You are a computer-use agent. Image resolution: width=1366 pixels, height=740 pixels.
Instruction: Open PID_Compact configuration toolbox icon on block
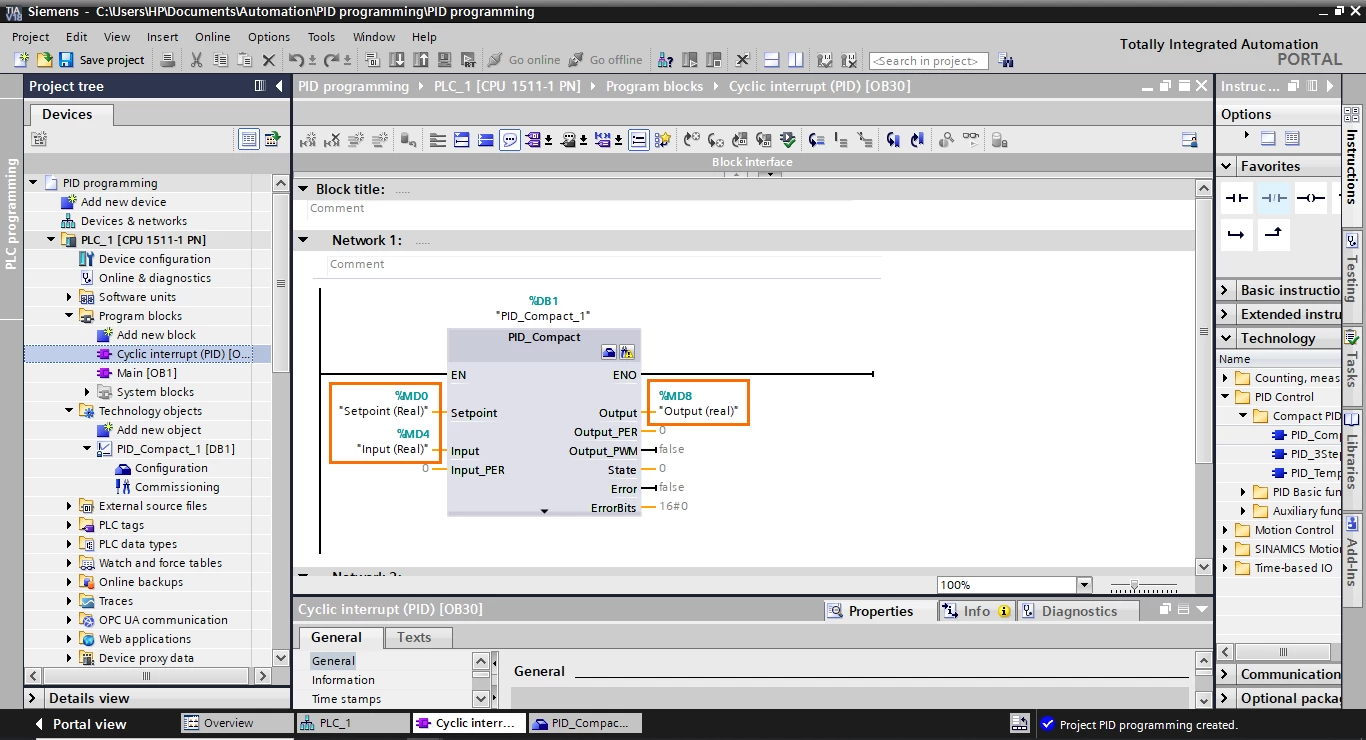click(609, 353)
